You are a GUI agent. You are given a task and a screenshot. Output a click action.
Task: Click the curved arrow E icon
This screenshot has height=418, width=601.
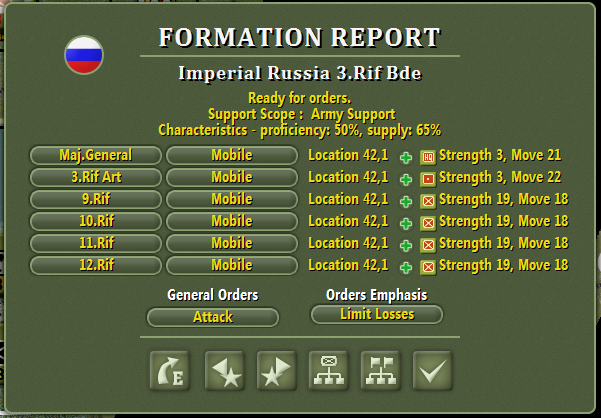click(170, 370)
